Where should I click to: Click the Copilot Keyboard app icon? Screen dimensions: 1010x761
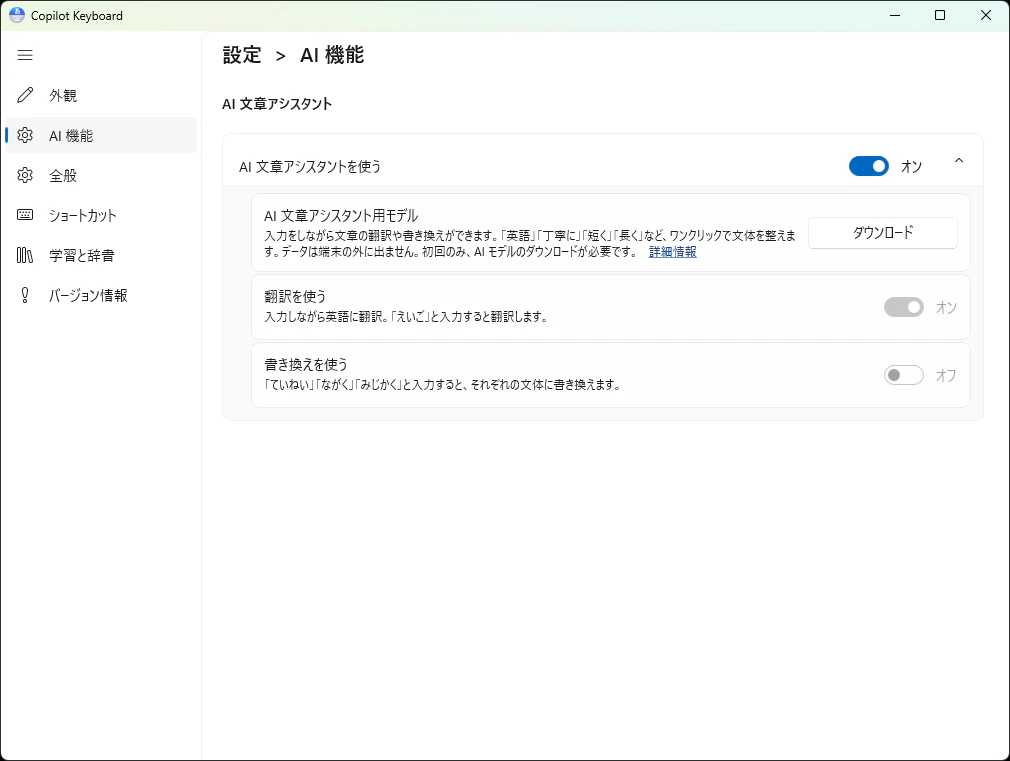(x=17, y=15)
